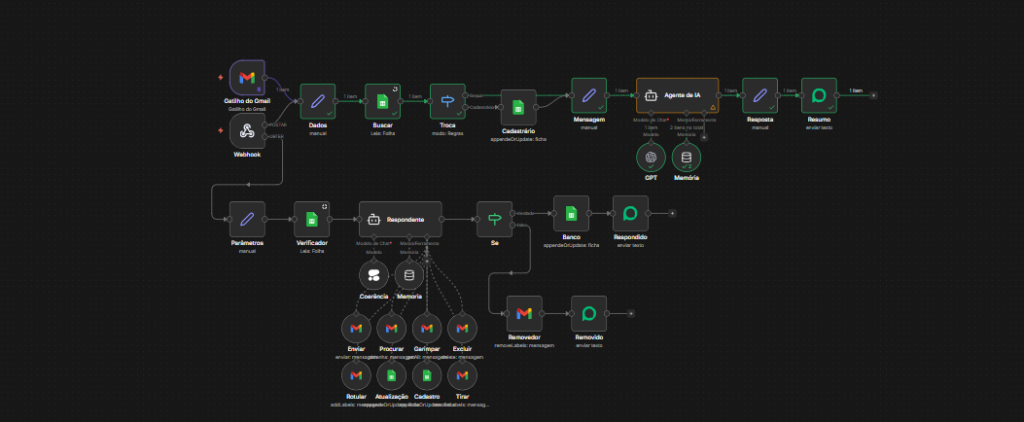The width and height of the screenshot is (1024, 422).
Task: Select the Memória node under Agente de IA
Action: [686, 157]
